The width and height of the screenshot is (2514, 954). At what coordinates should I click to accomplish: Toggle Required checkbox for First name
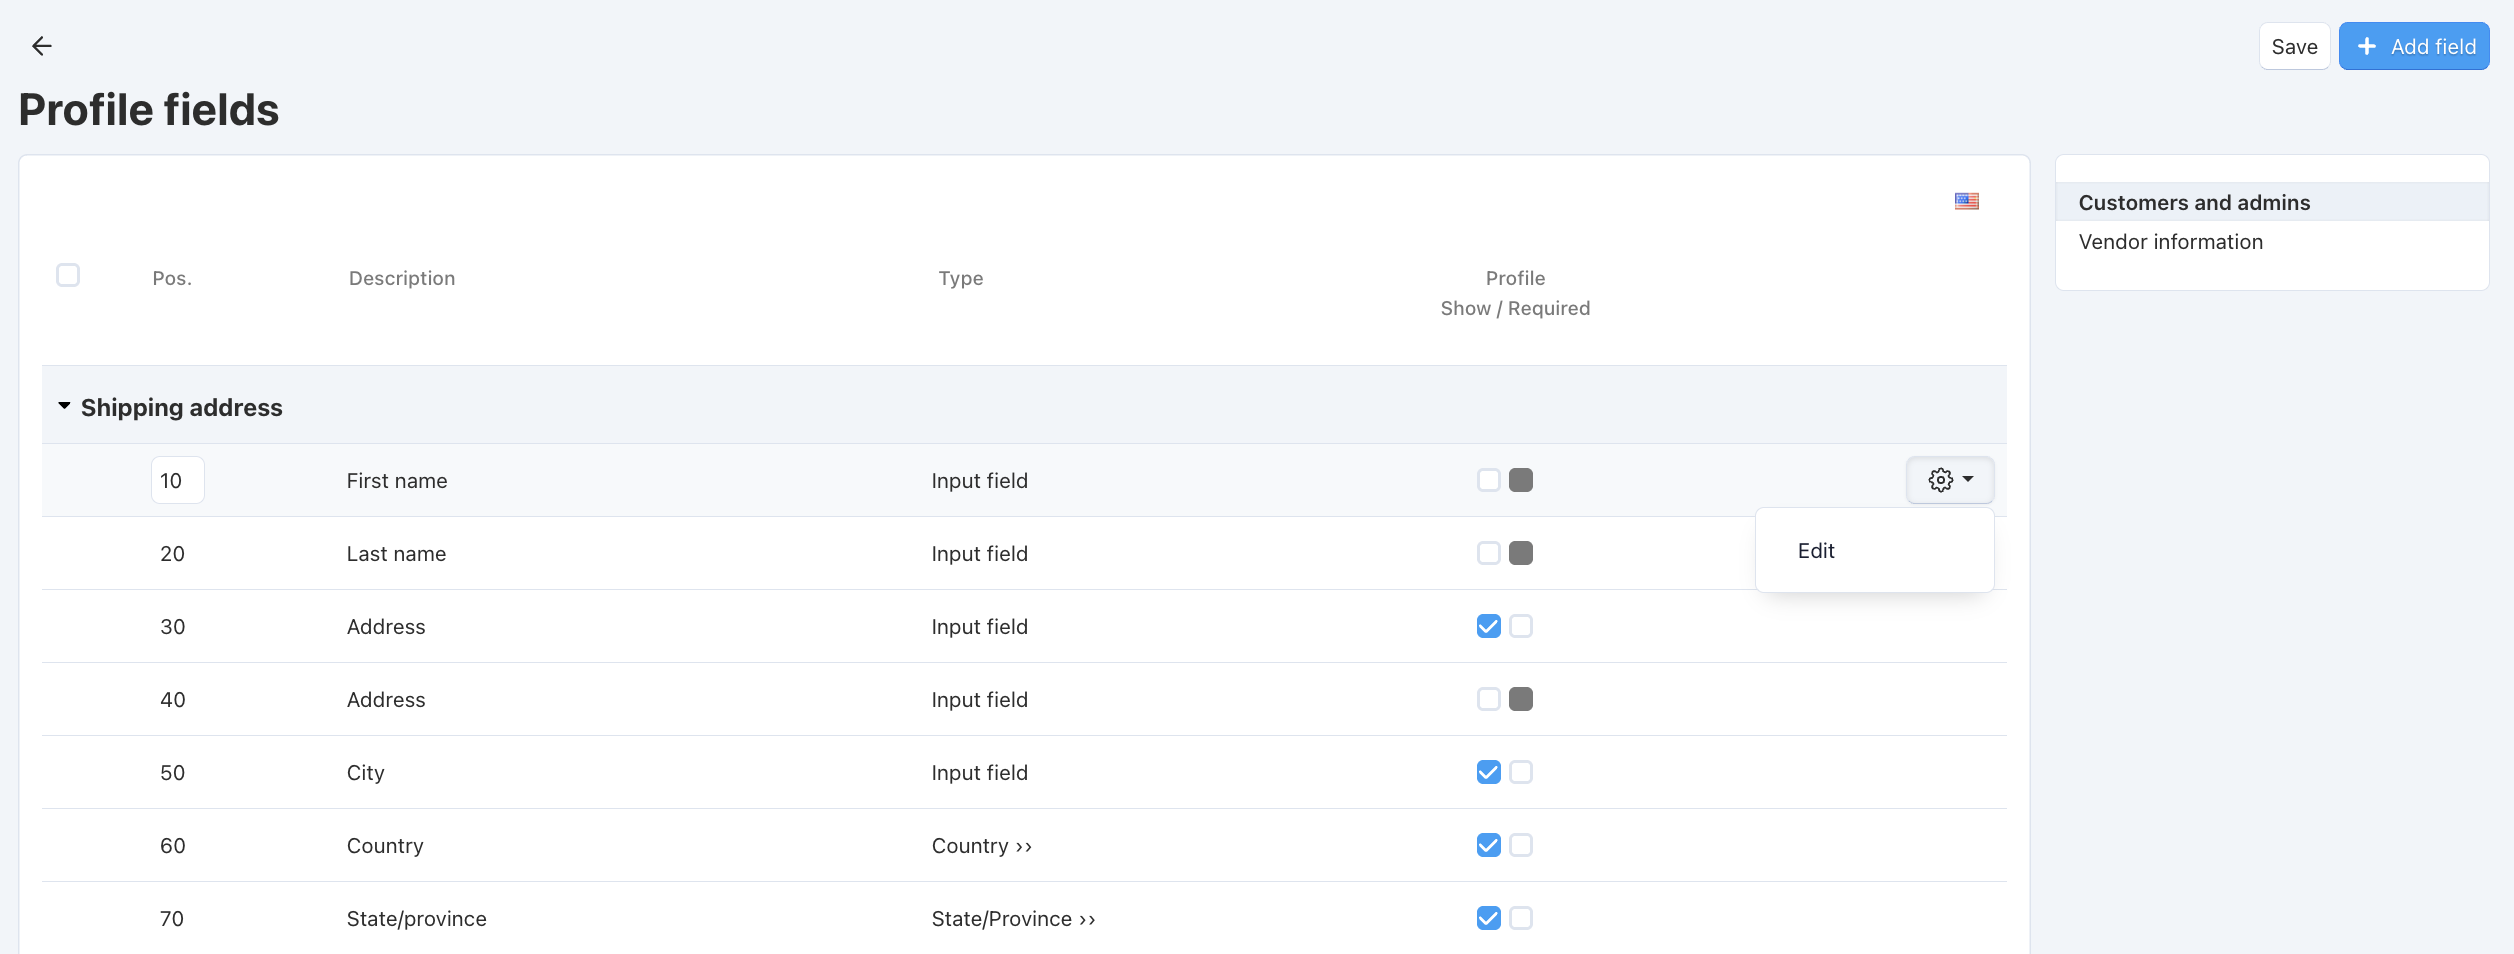coord(1521,480)
